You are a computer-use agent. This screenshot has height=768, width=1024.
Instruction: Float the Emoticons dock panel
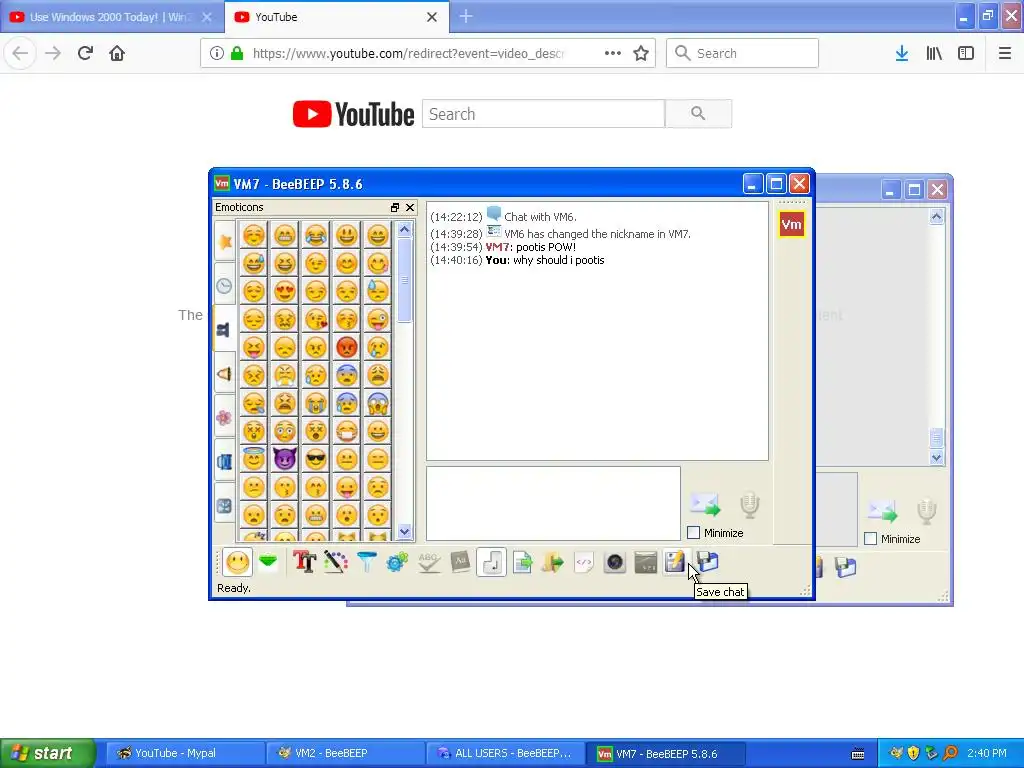(x=394, y=207)
